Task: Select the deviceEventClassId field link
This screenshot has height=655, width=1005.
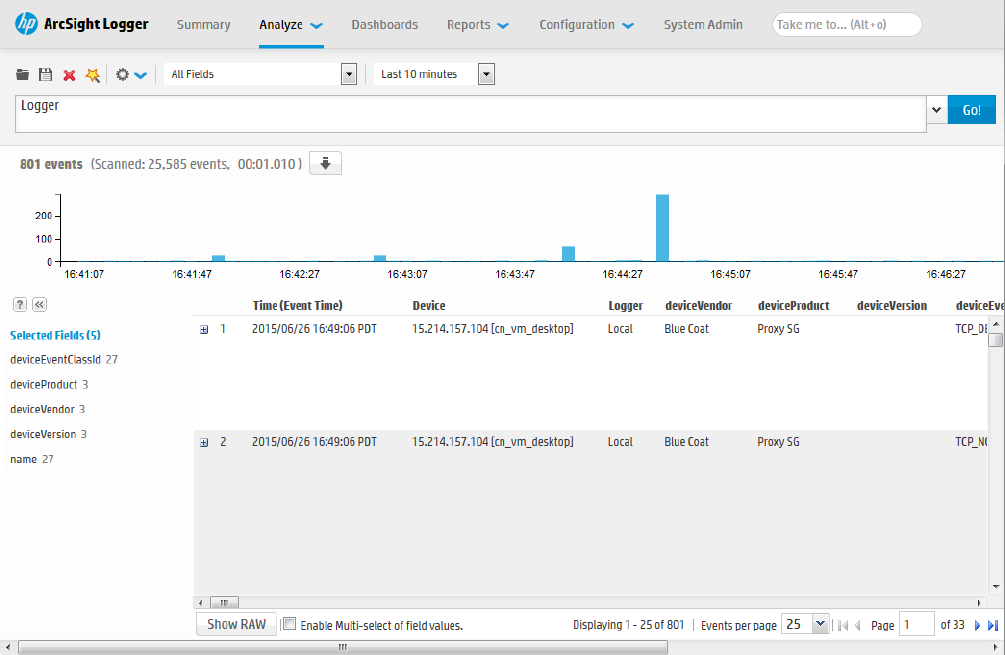Action: click(55, 360)
